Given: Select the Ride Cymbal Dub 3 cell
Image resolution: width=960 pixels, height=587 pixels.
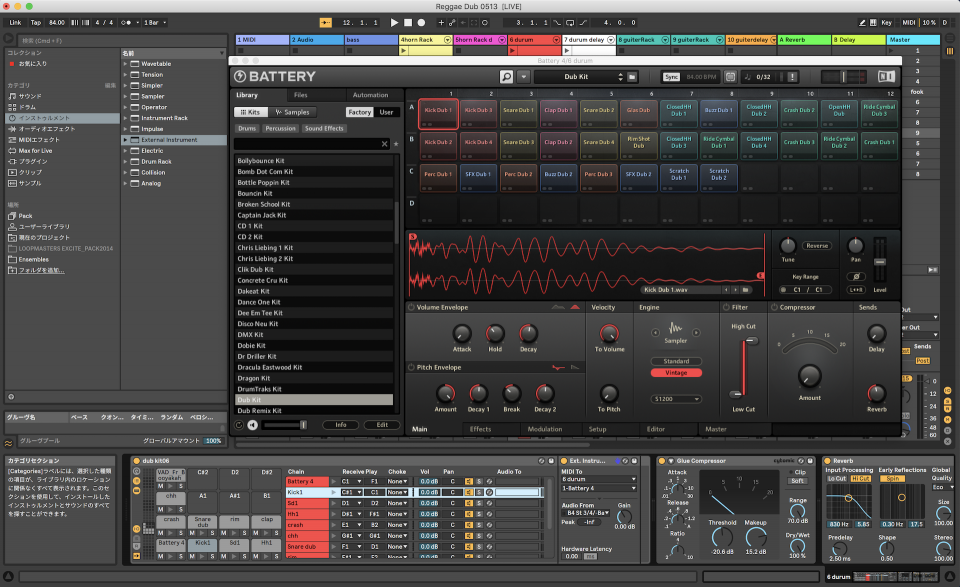Looking at the screenshot, I should point(879,113).
